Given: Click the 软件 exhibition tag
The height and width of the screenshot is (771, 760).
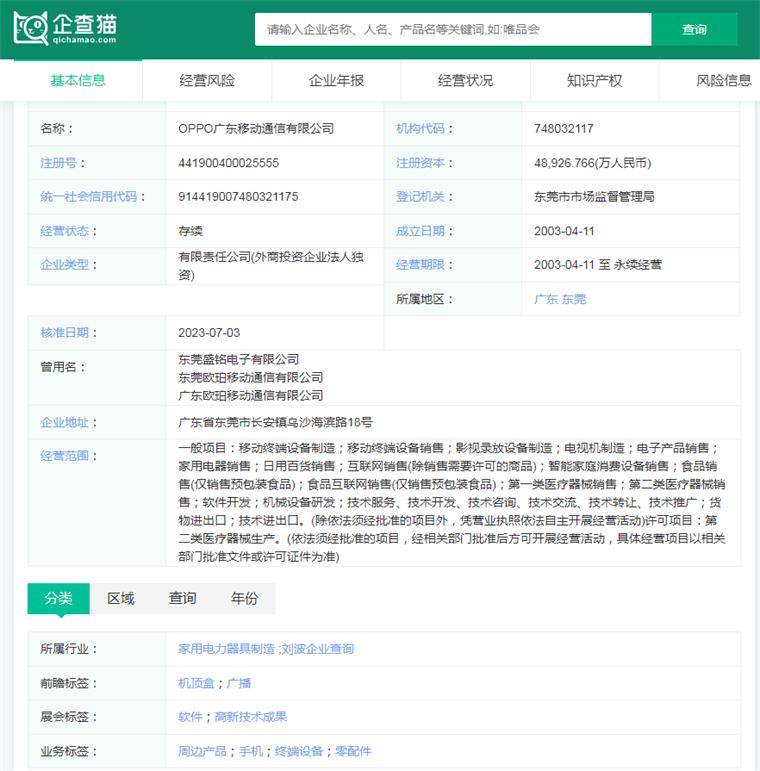Looking at the screenshot, I should (x=190, y=717).
